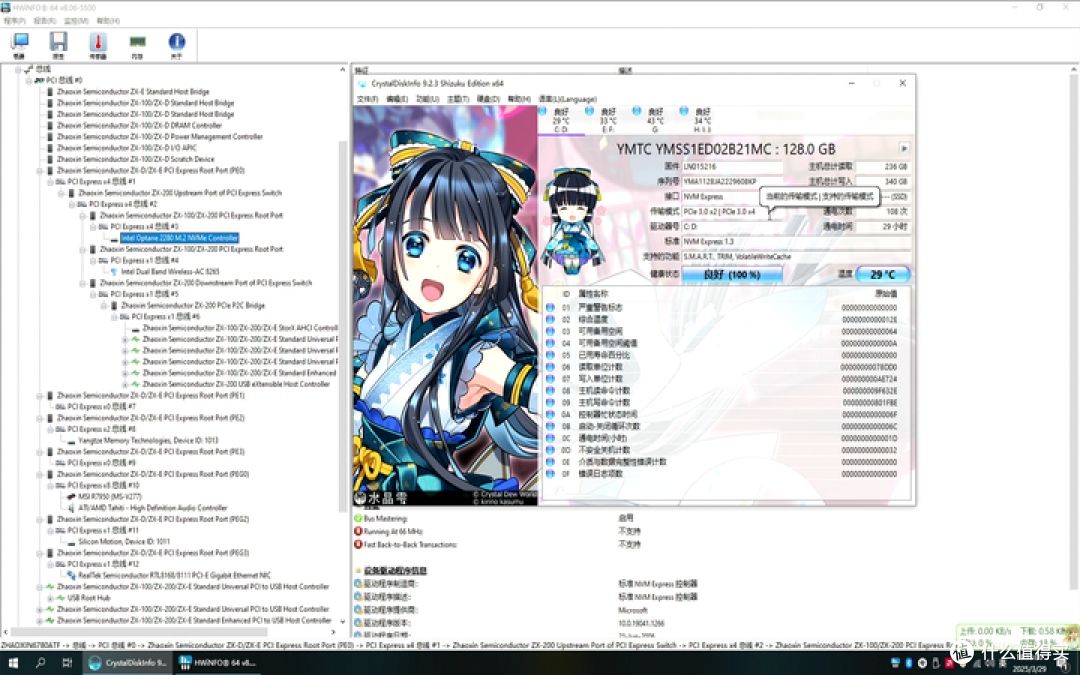Click the 内存 memory module toolbar icon
This screenshot has height=675, width=1080.
click(138, 43)
